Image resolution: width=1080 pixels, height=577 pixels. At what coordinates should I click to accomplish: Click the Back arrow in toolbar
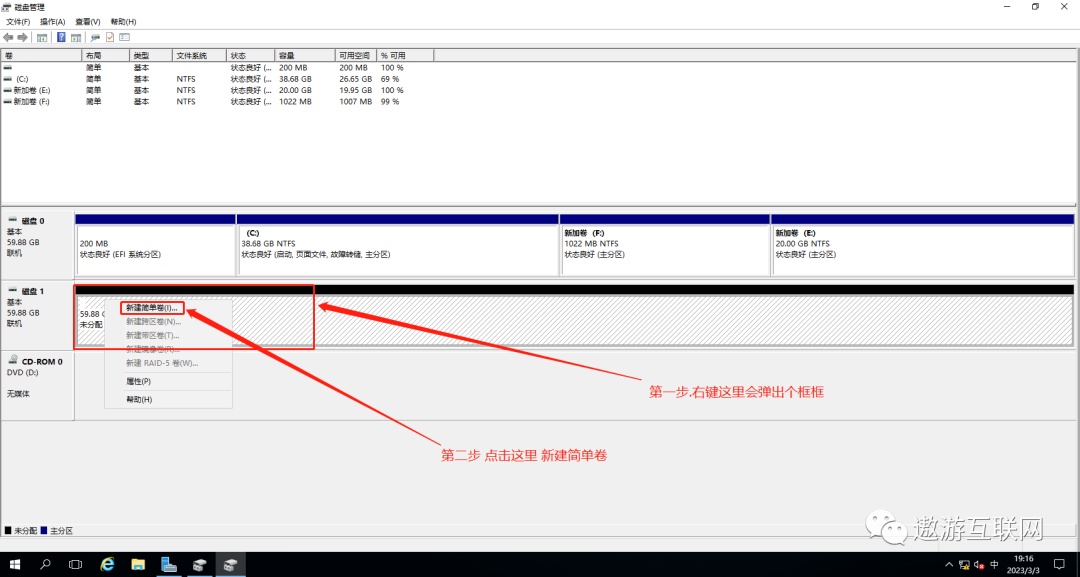8,37
